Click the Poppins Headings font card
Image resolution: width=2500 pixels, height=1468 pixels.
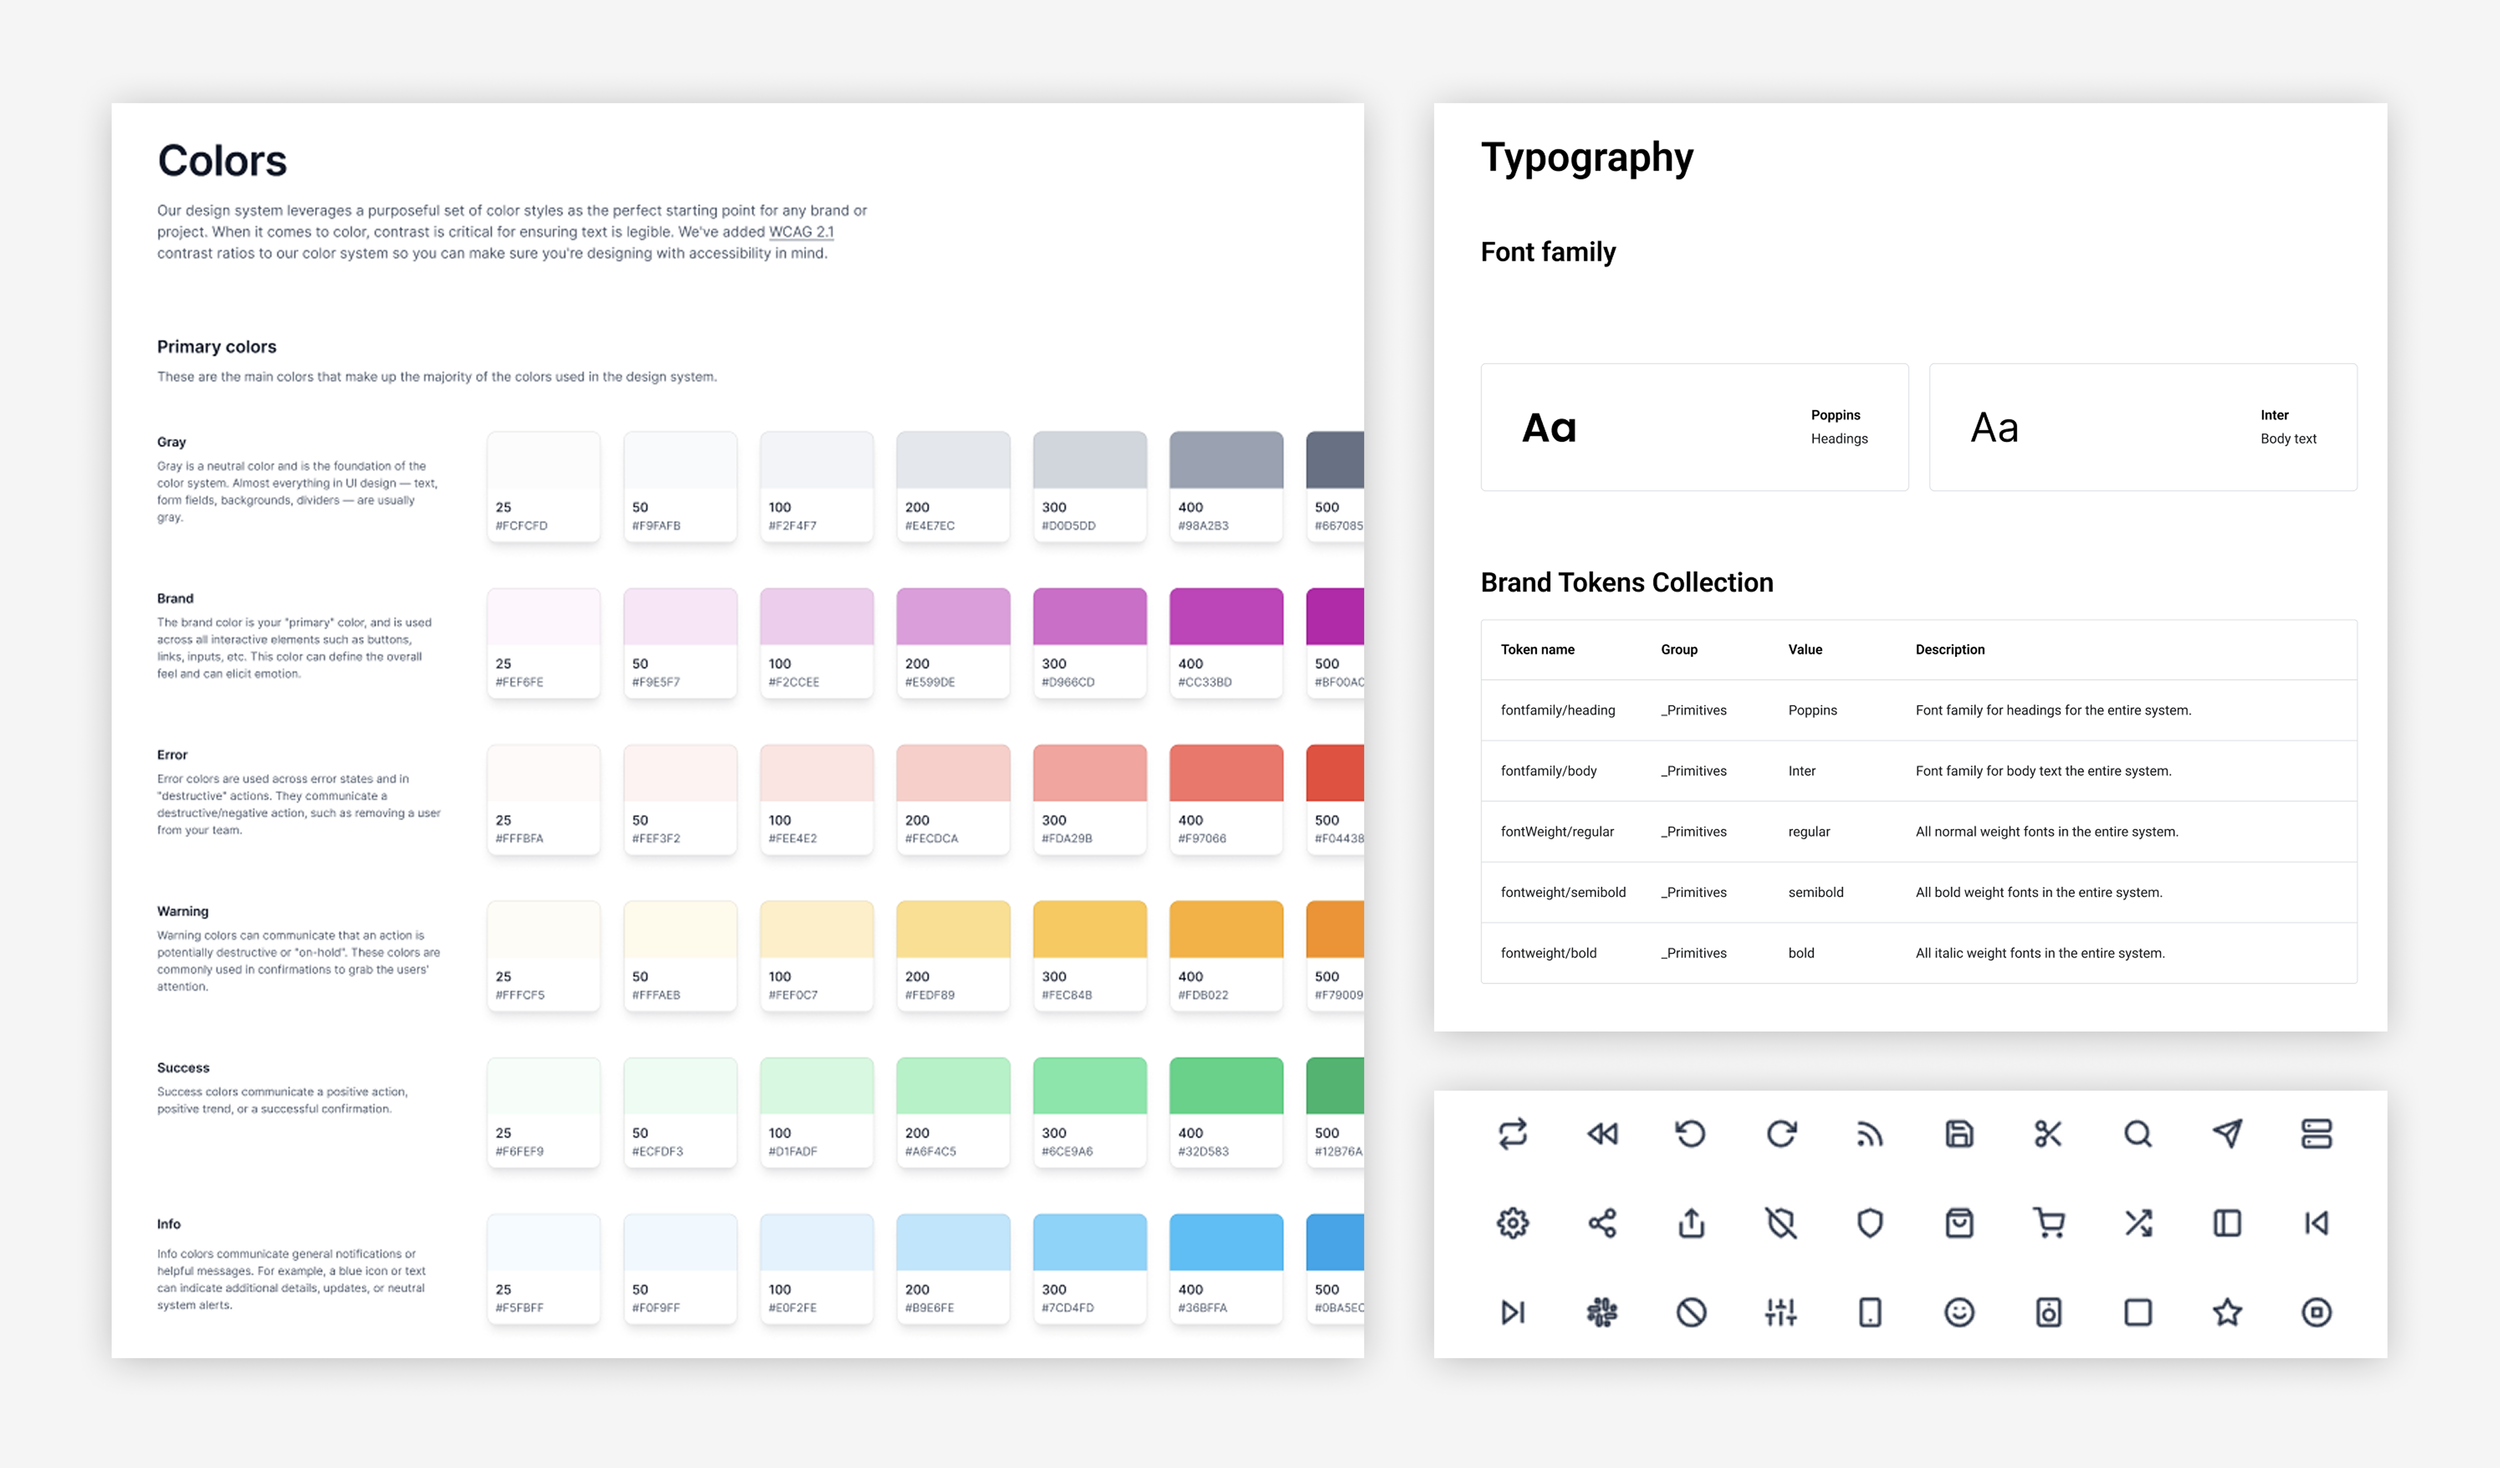point(1693,427)
